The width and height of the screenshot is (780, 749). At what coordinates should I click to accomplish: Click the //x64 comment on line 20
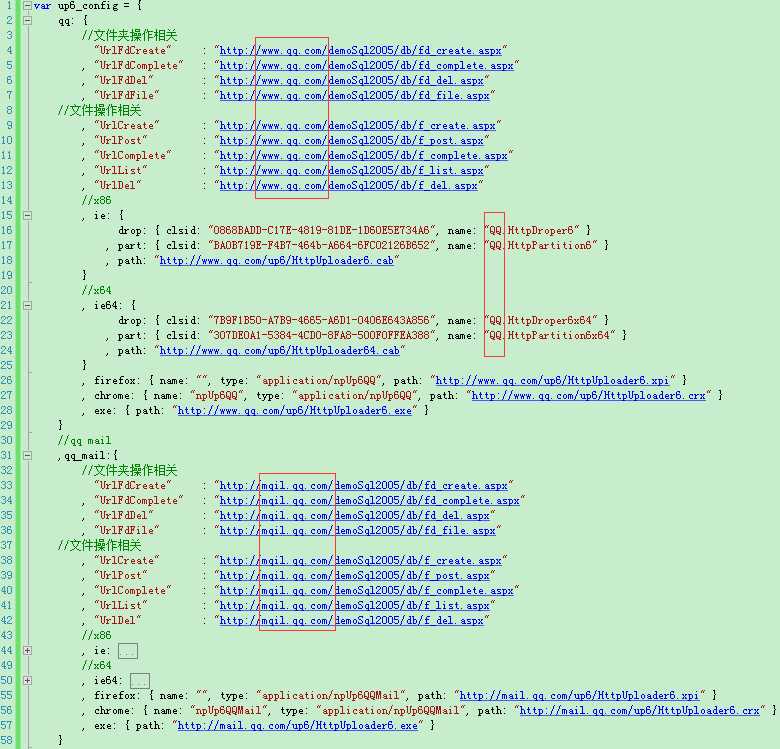tap(97, 290)
